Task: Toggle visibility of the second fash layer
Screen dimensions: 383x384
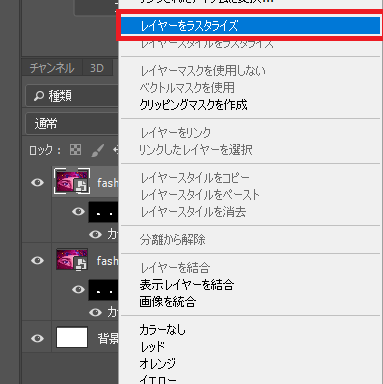Action: (x=37, y=260)
